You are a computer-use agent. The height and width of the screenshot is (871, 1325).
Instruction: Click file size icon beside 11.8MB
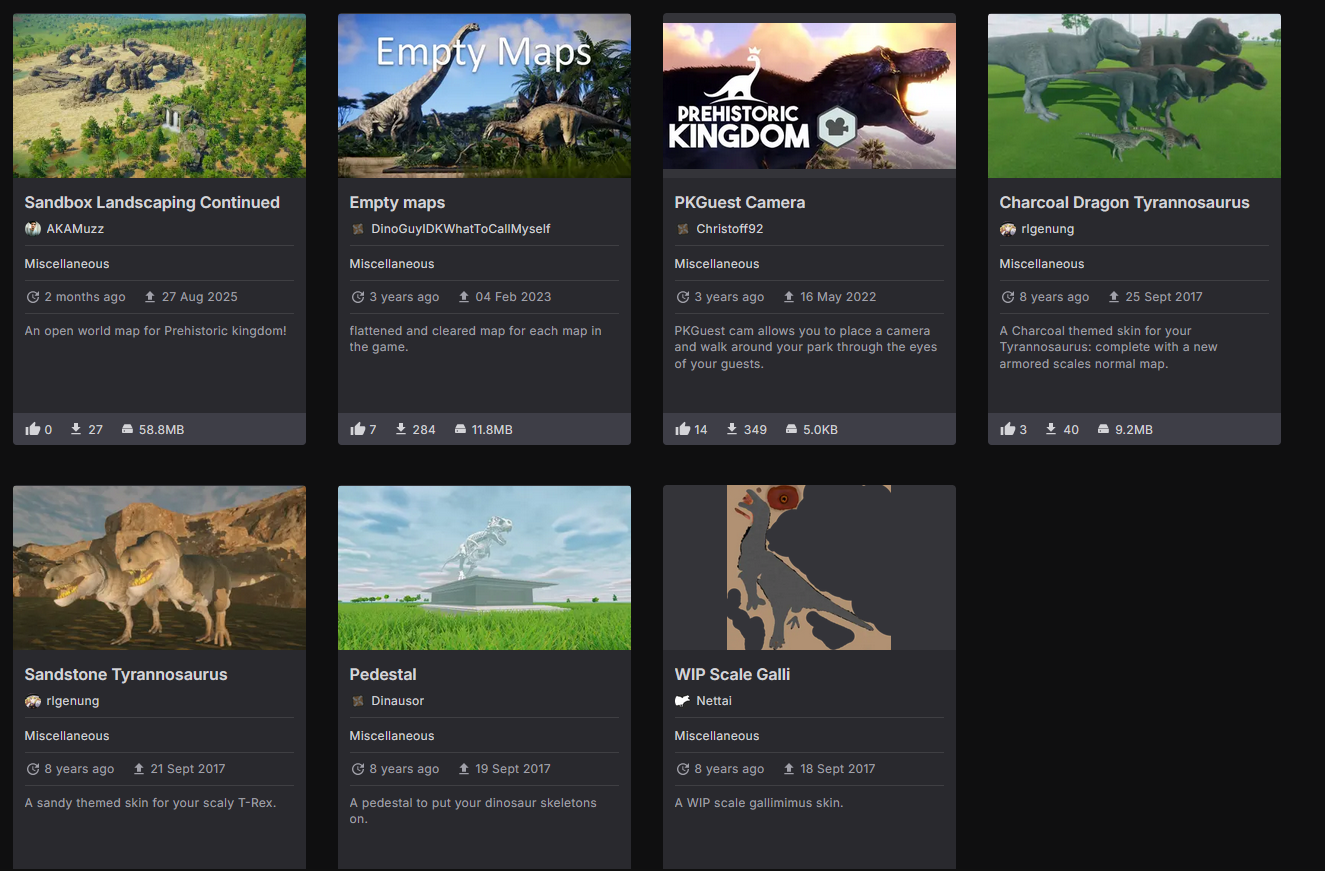460,429
